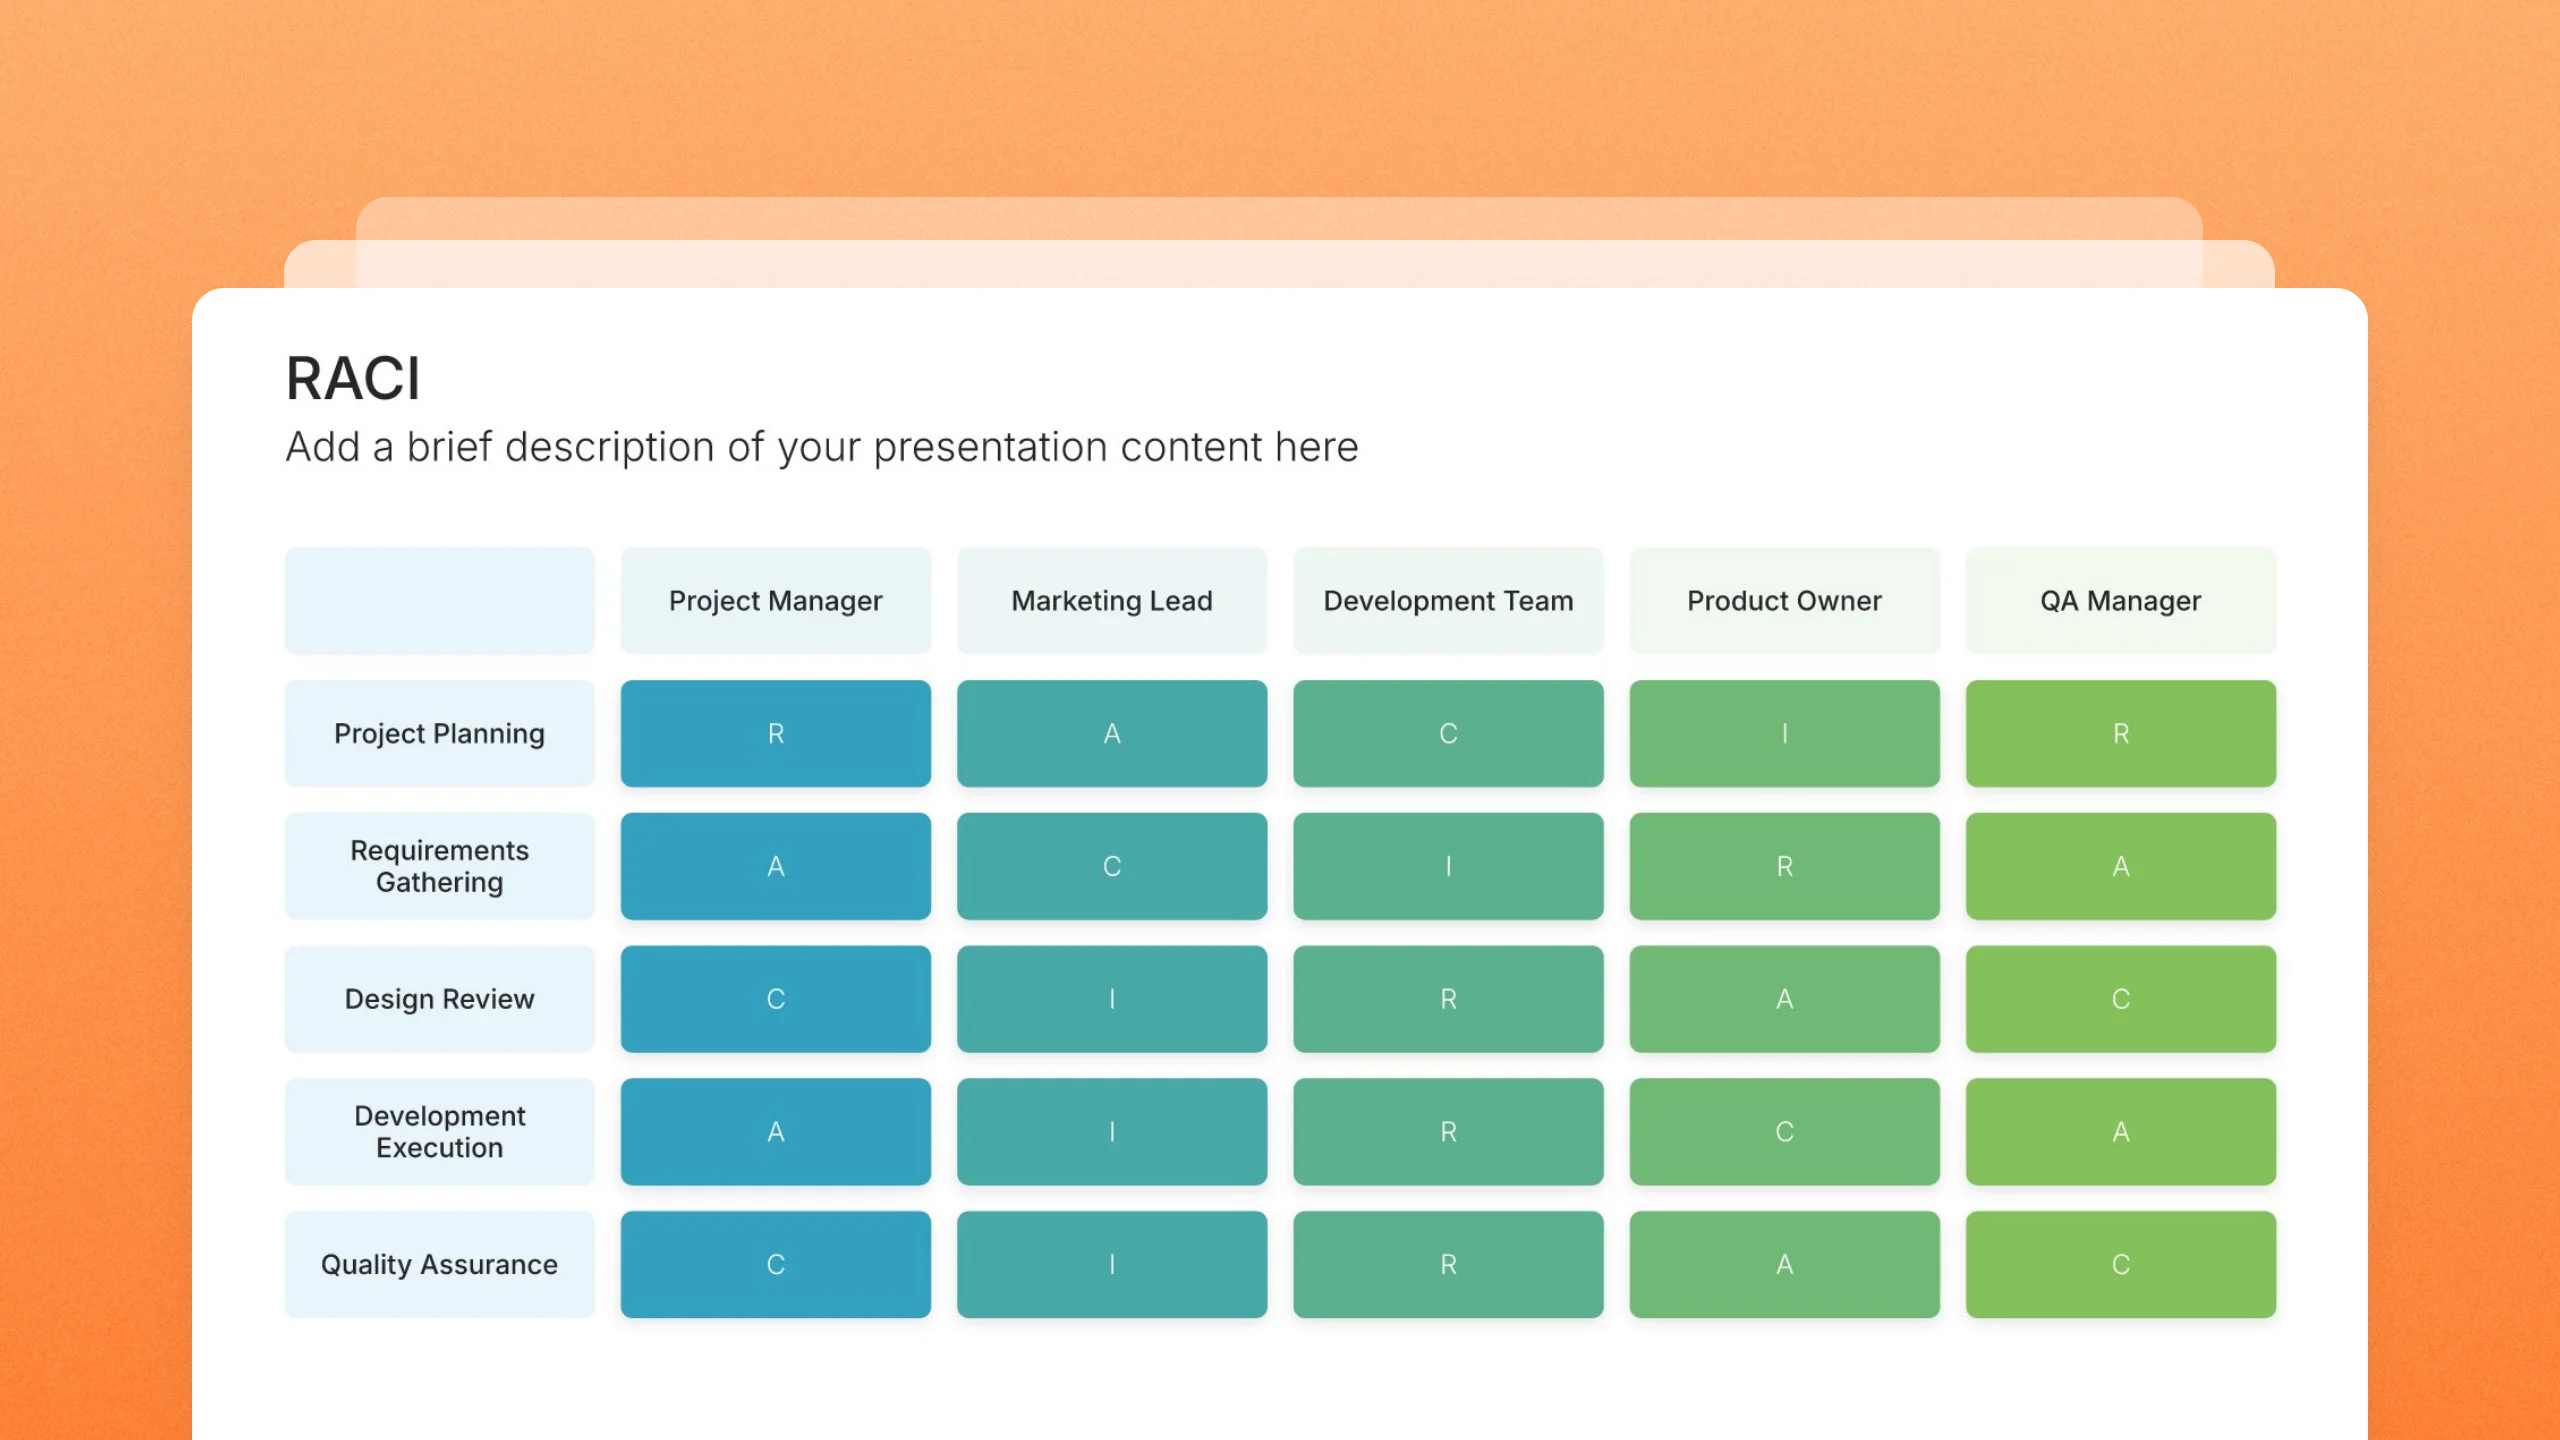2560x1440 pixels.
Task: Click Design Review cell under Project Manager
Action: (x=775, y=999)
